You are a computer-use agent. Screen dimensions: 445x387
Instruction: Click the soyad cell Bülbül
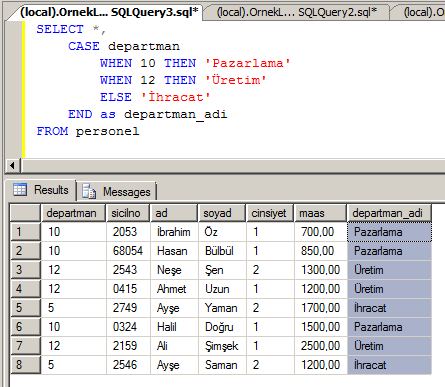pos(222,251)
